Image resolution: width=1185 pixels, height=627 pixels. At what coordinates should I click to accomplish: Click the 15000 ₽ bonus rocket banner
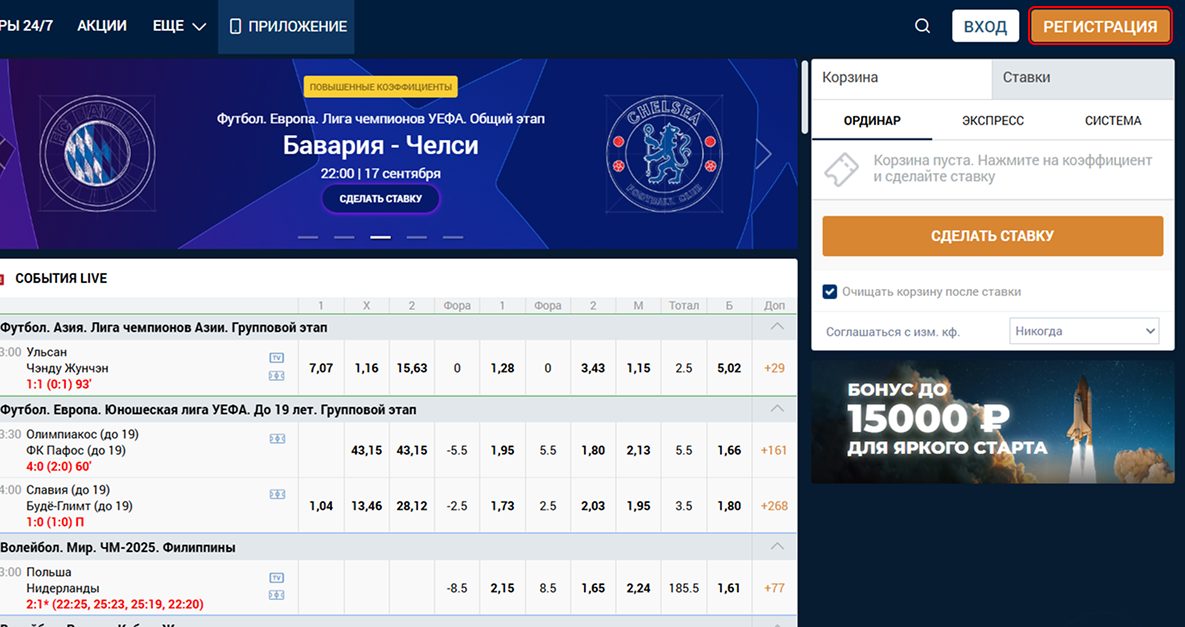coord(992,422)
